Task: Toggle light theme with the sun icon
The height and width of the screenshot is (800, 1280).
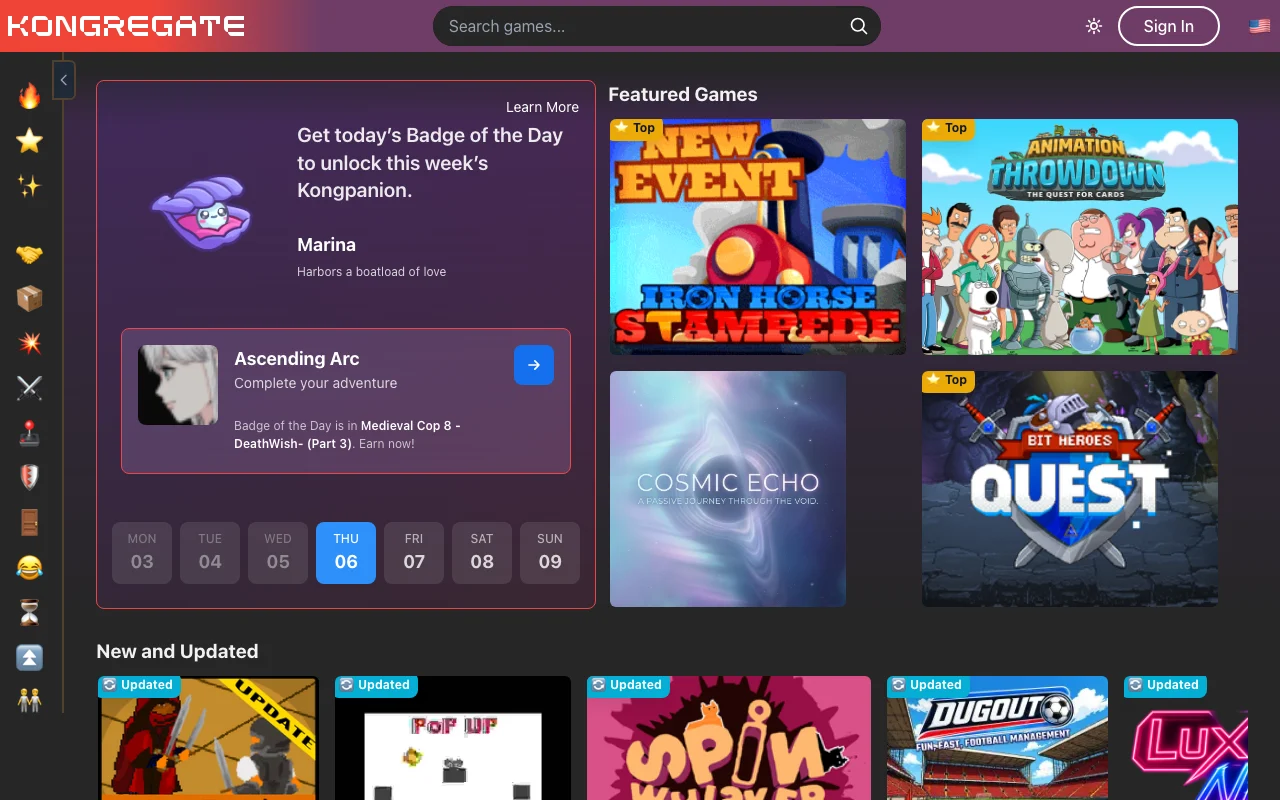Action: [1094, 26]
